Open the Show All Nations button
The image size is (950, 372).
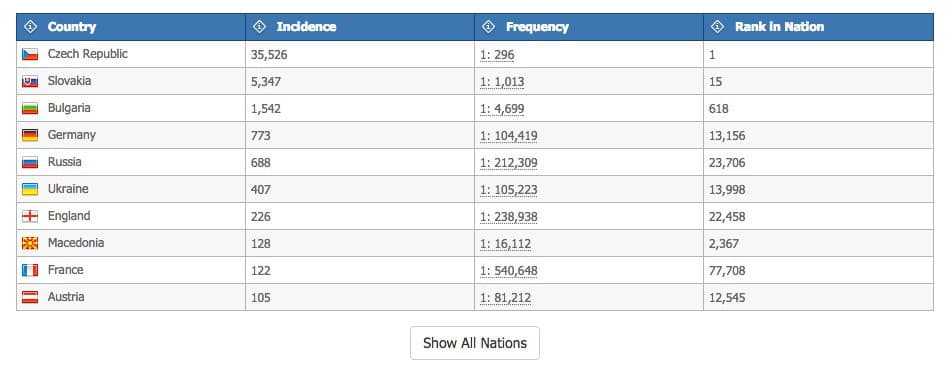[x=474, y=343]
